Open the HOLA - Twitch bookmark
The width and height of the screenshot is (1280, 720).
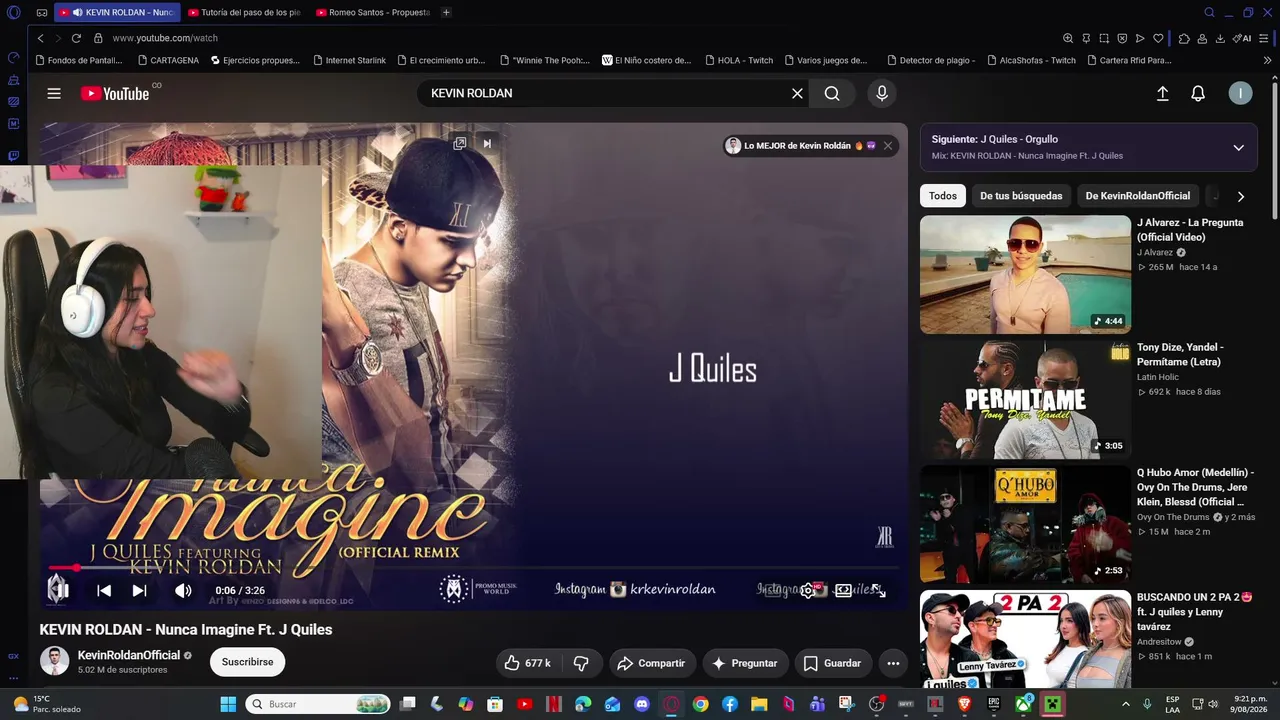pyautogui.click(x=738, y=60)
